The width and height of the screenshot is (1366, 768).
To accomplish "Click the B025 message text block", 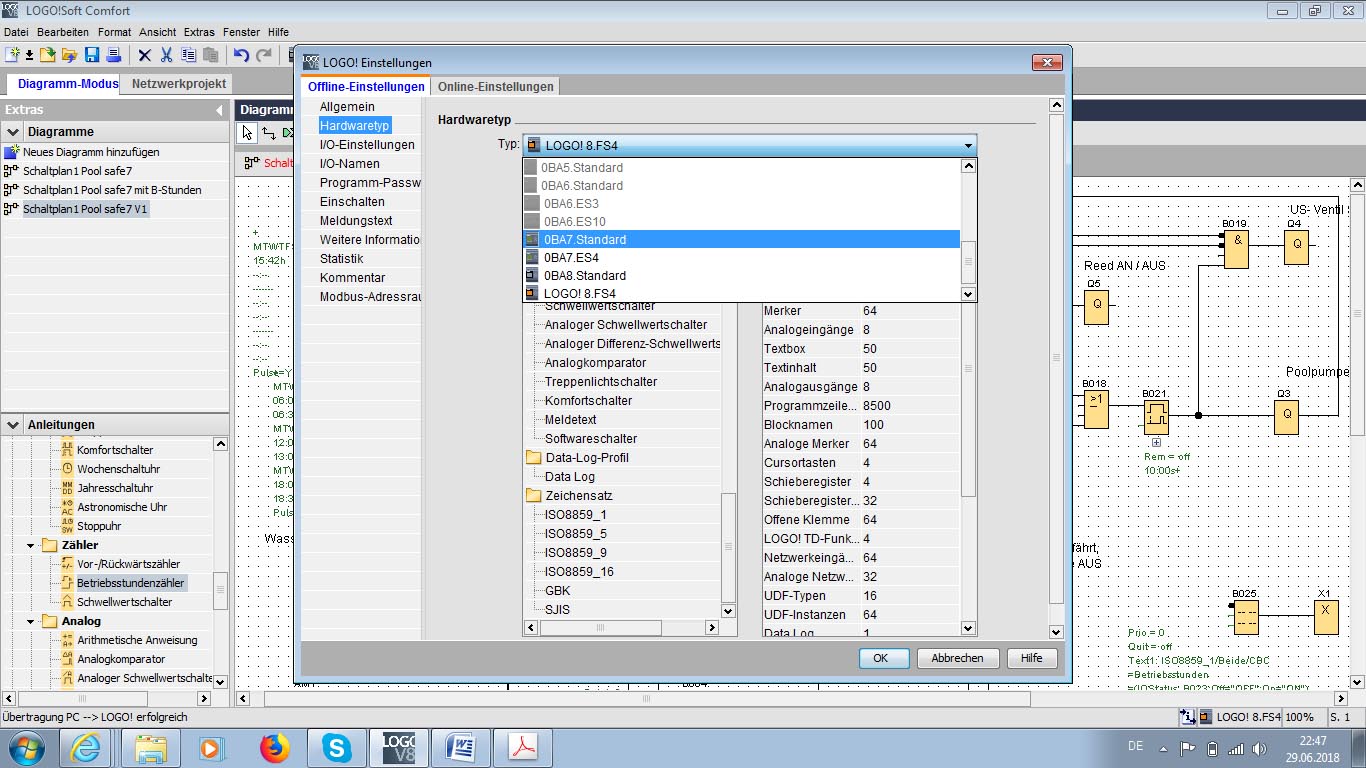I will [1245, 616].
